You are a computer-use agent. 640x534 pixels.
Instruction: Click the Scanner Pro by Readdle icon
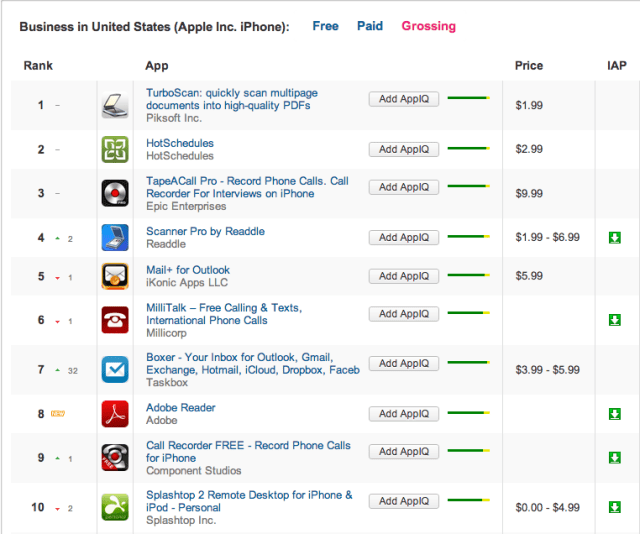(x=115, y=238)
